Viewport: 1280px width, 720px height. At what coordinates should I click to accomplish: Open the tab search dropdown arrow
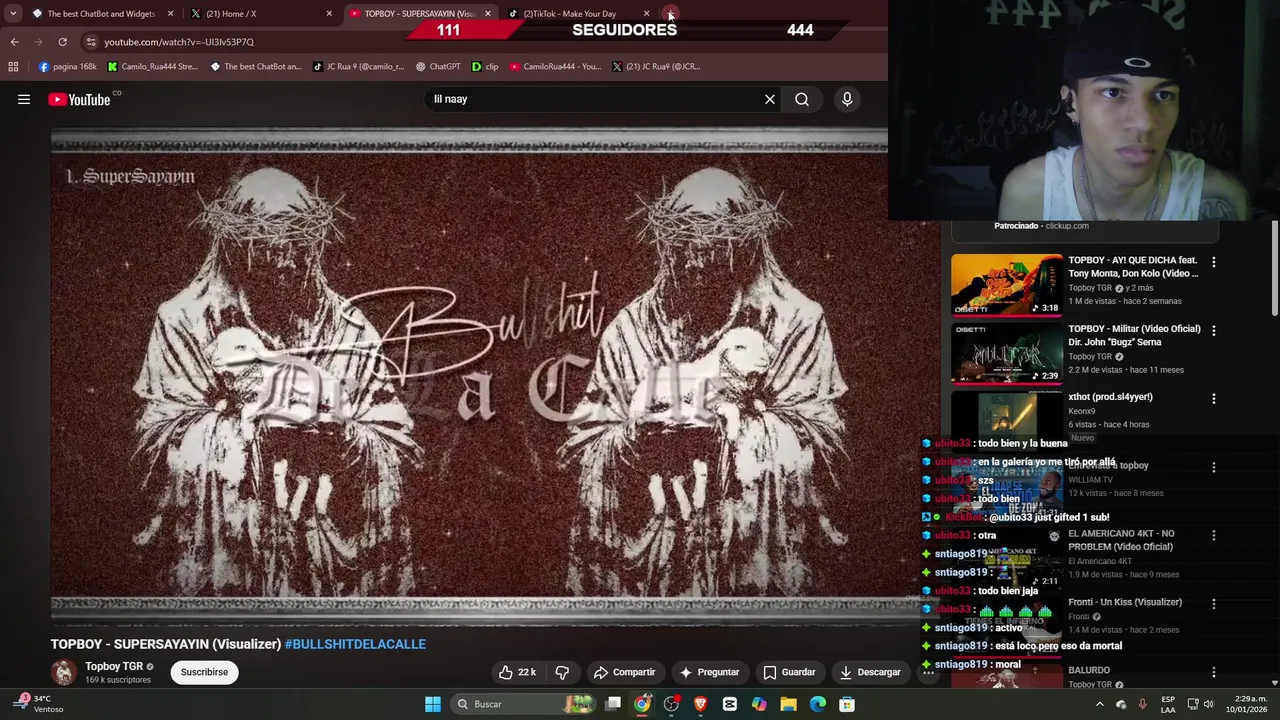[x=13, y=14]
